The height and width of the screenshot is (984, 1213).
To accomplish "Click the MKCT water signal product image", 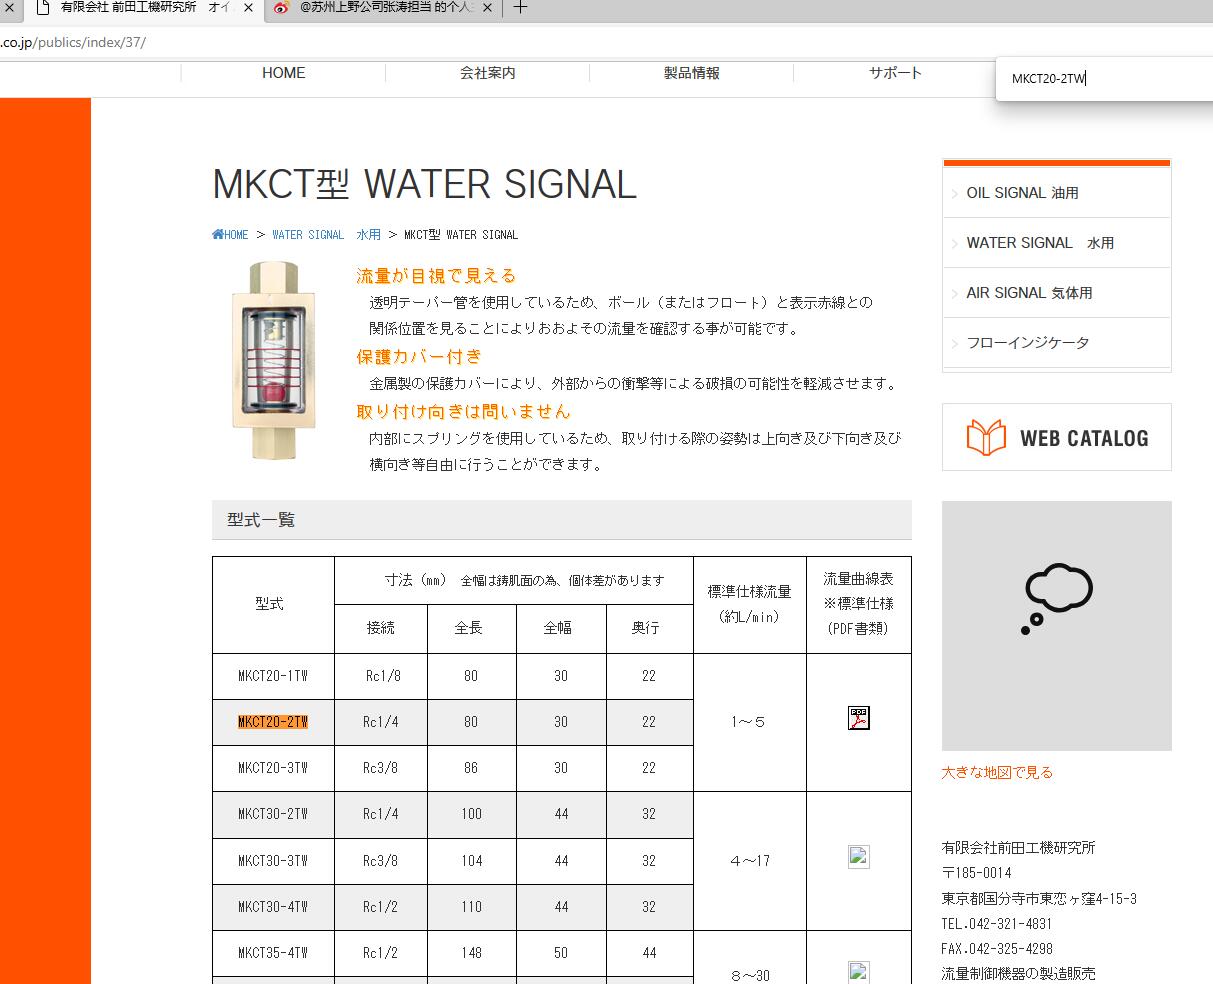I will point(273,360).
